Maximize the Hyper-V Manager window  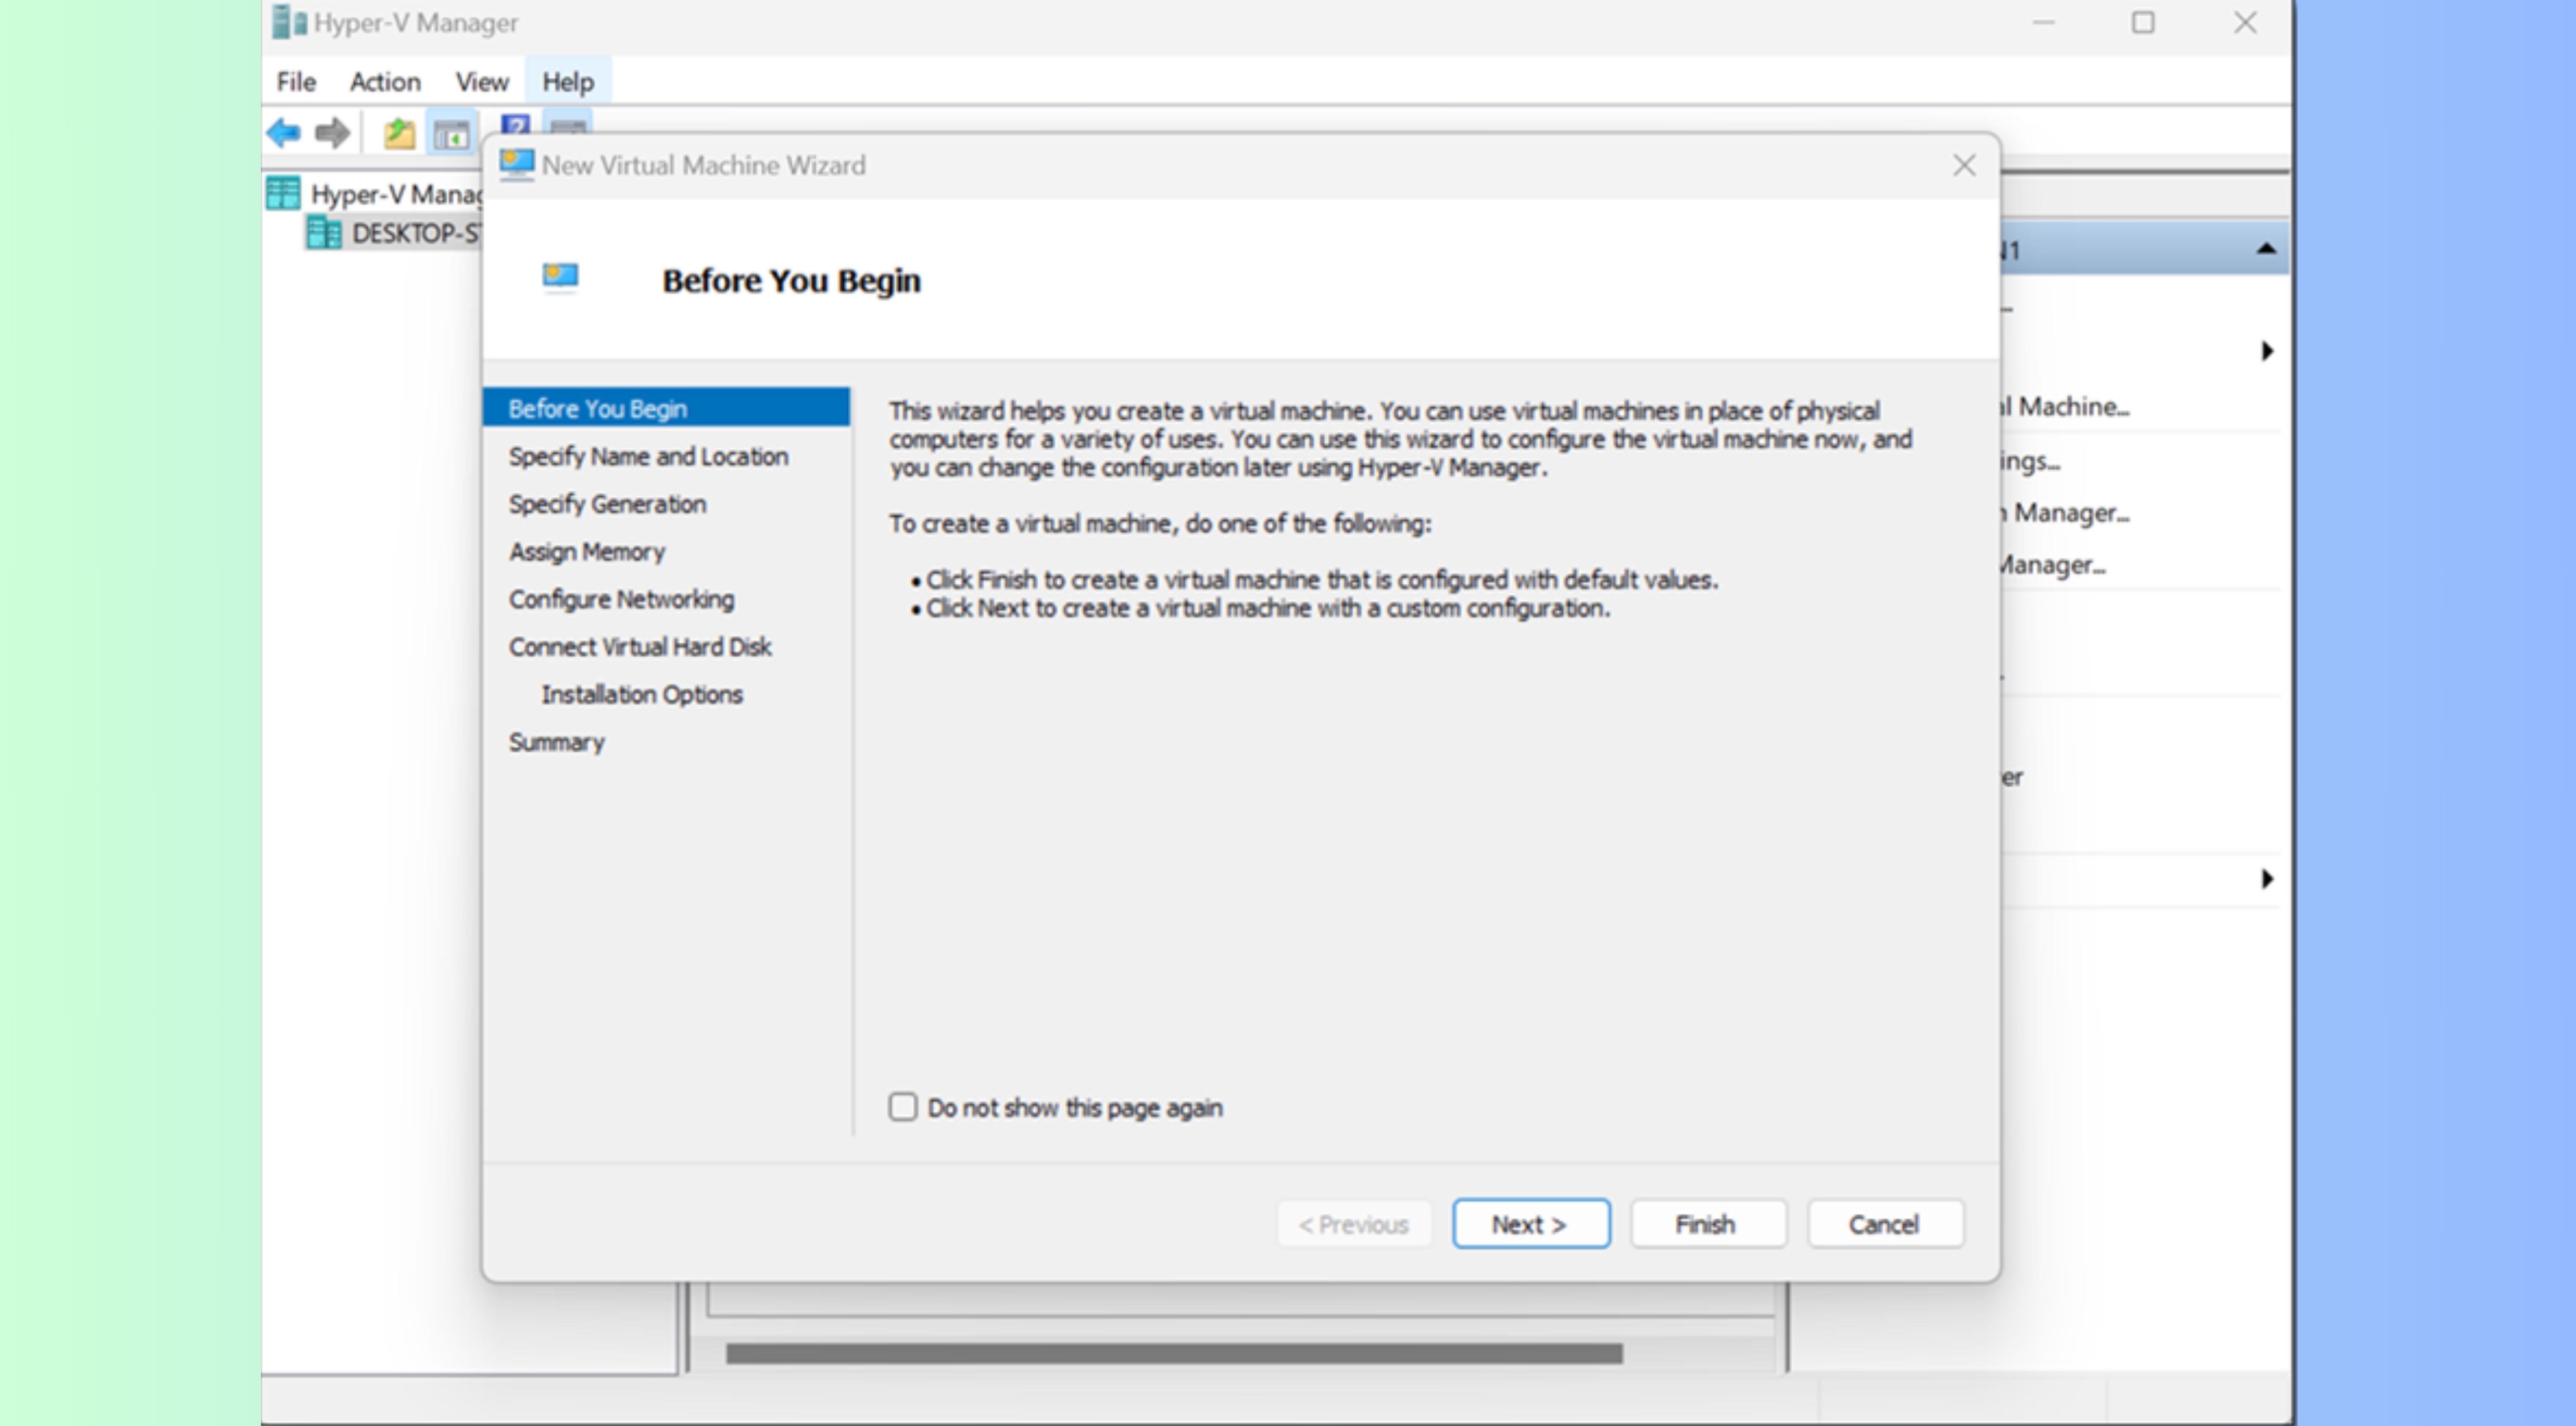point(2143,22)
